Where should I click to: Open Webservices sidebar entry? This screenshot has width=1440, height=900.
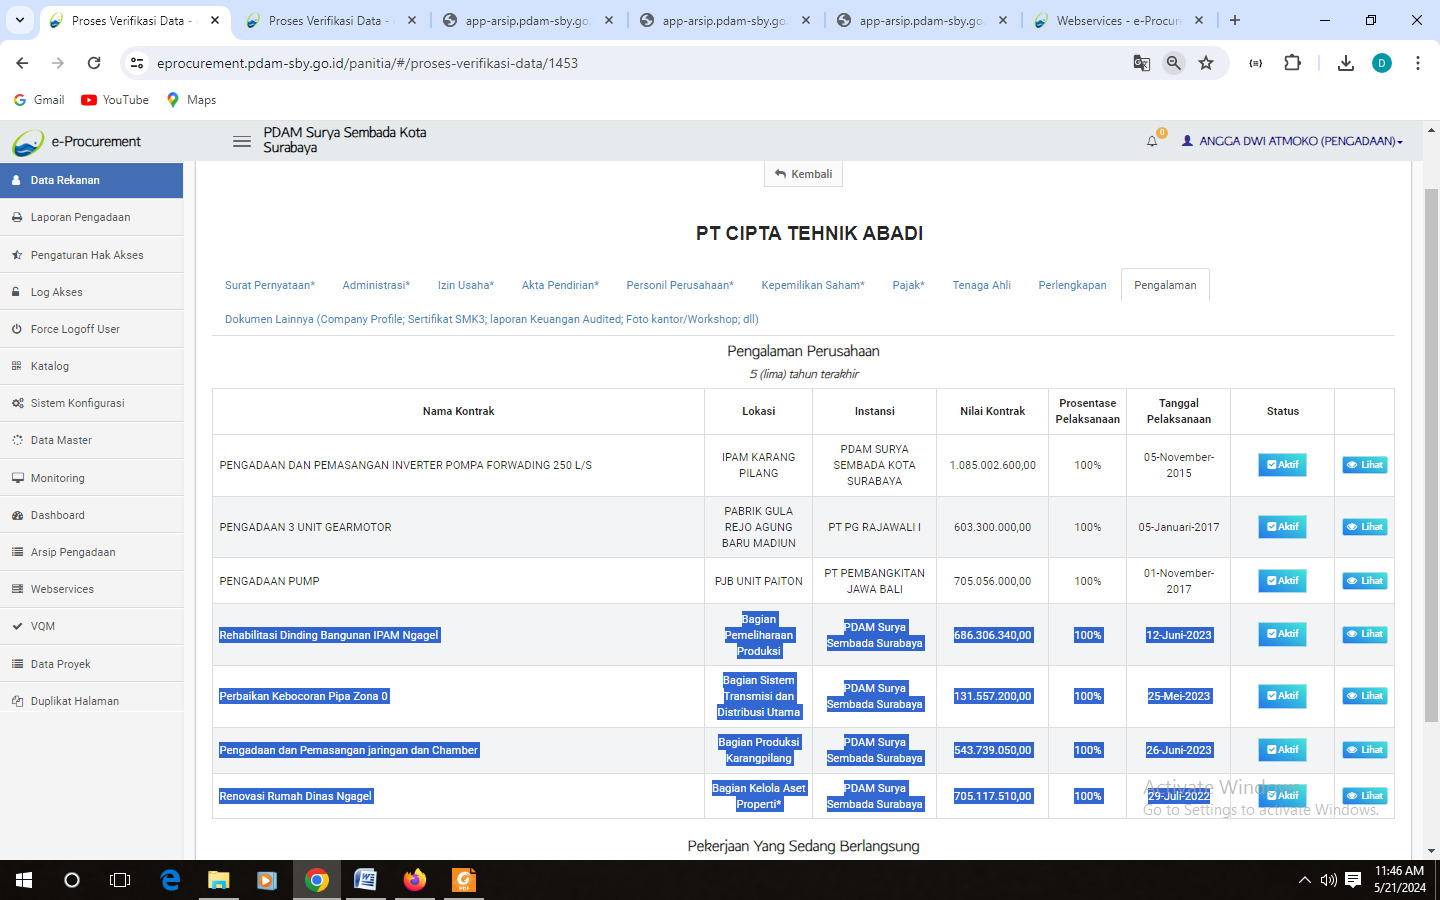pos(91,589)
